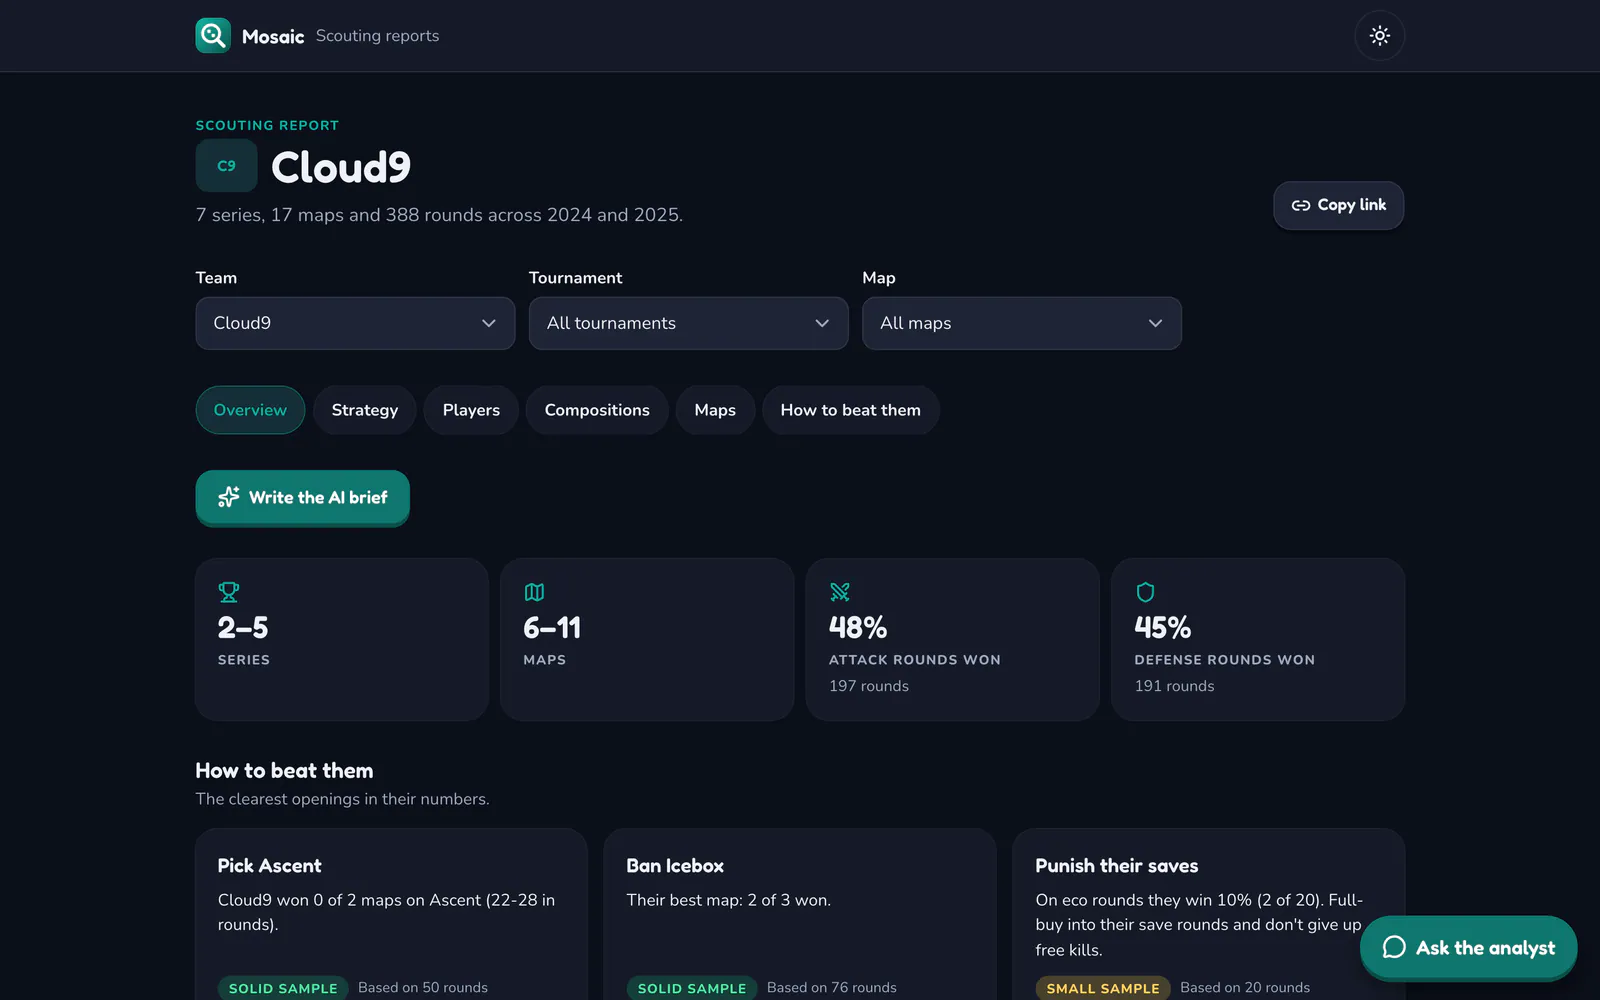This screenshot has height=1000, width=1600.
Task: Click the Scouting reports header text
Action: tap(378, 36)
